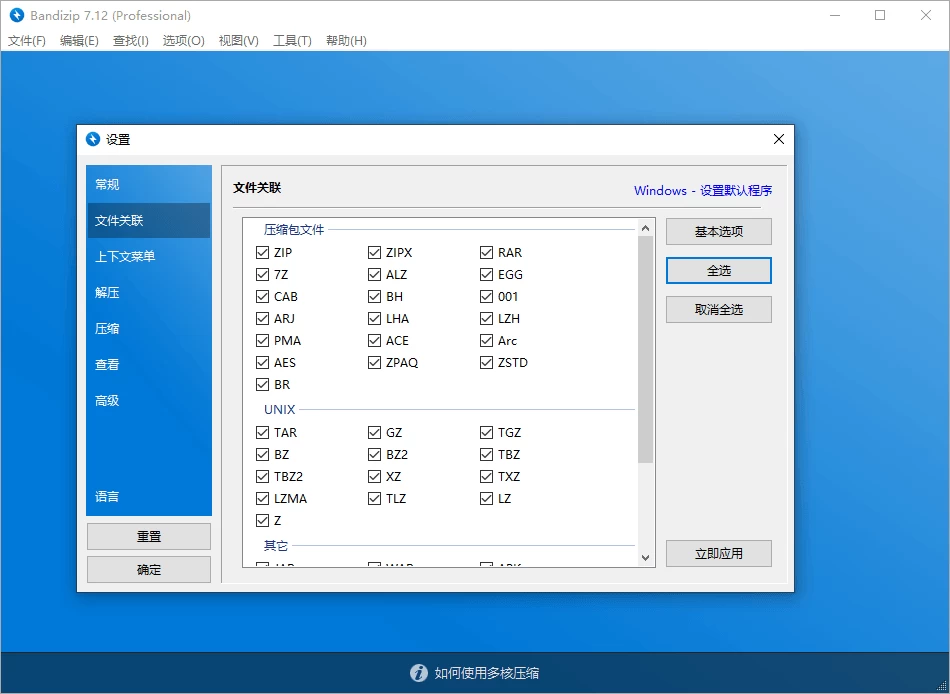Click the info icon in the status bar

[418, 673]
